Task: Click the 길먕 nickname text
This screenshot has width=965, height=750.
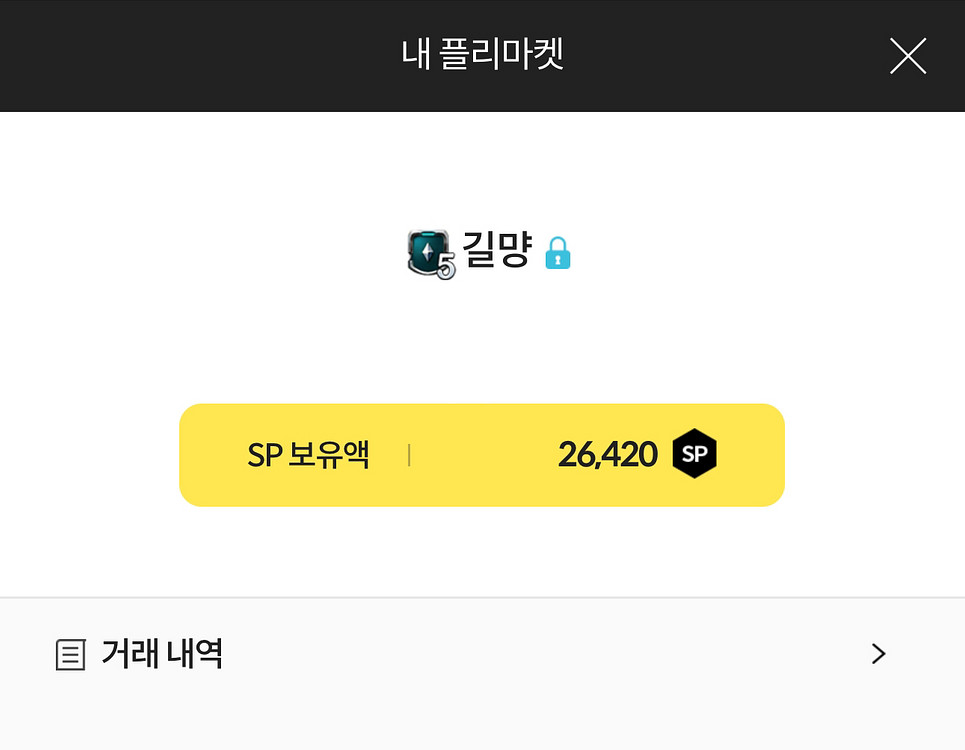Action: click(495, 250)
